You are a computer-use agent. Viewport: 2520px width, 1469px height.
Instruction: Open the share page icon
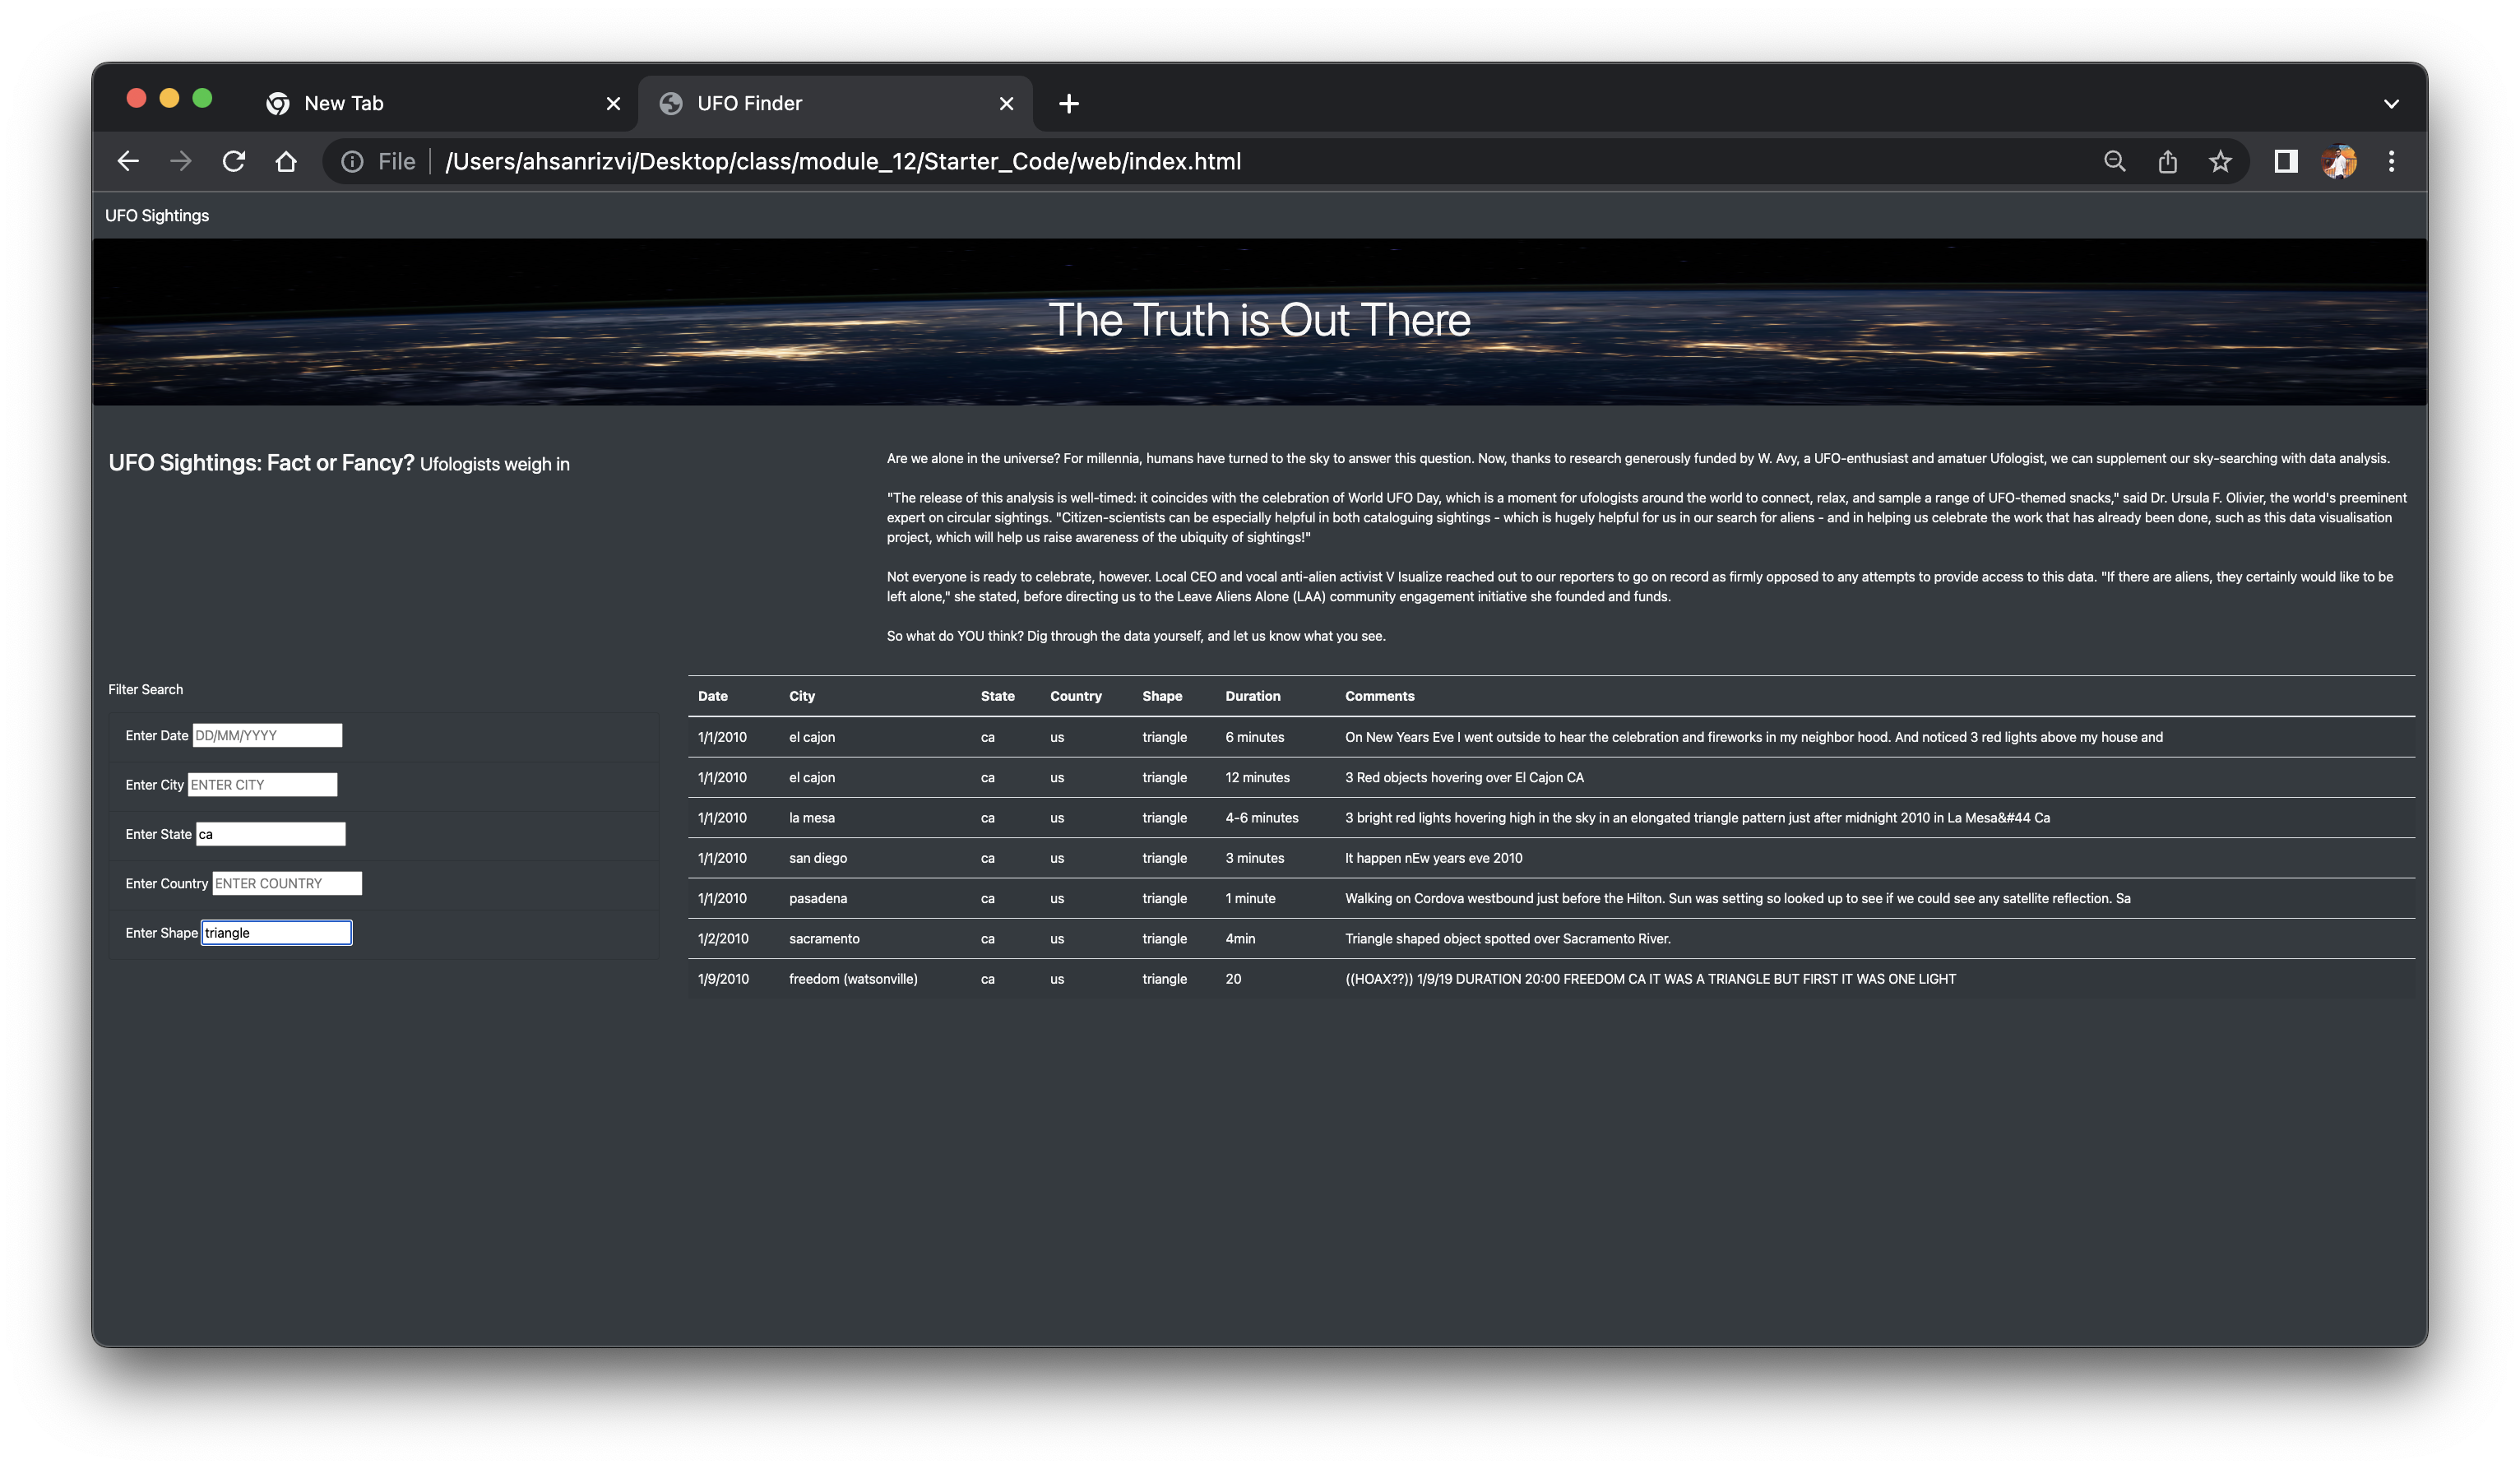pyautogui.click(x=2167, y=161)
